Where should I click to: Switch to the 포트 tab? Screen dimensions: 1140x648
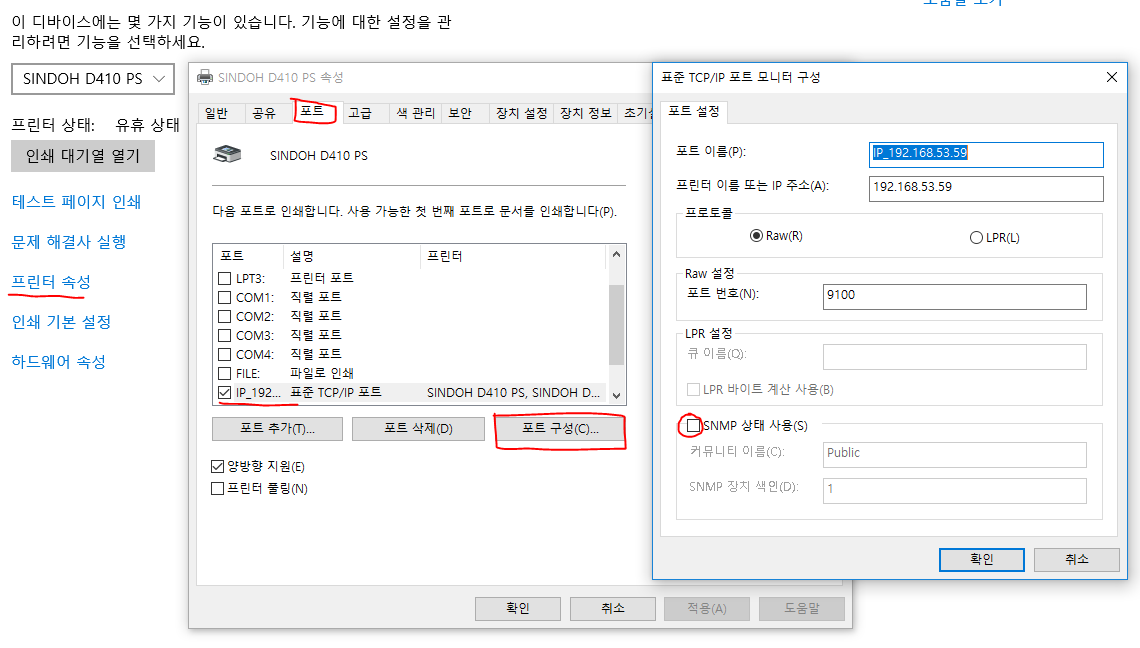(312, 112)
